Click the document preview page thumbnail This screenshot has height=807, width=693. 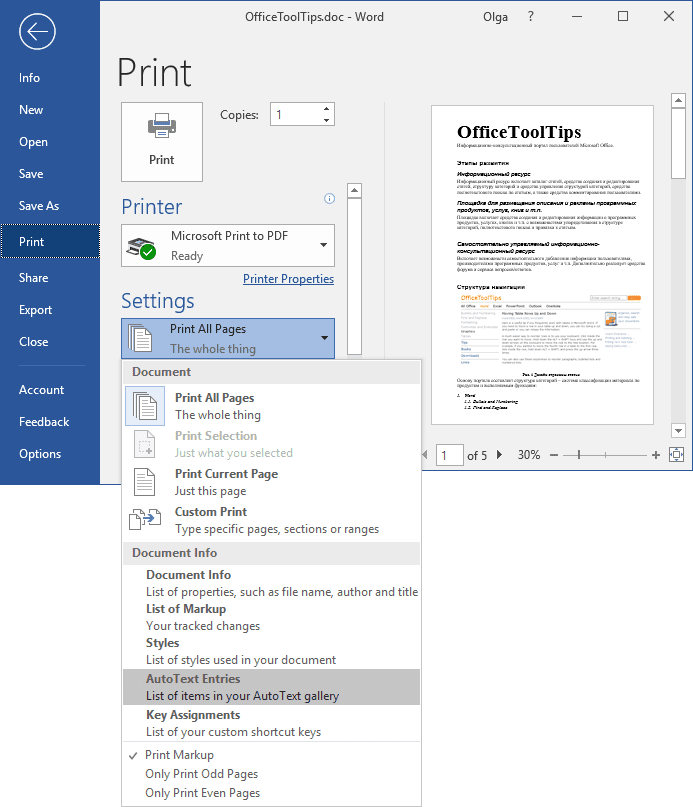coord(543,265)
